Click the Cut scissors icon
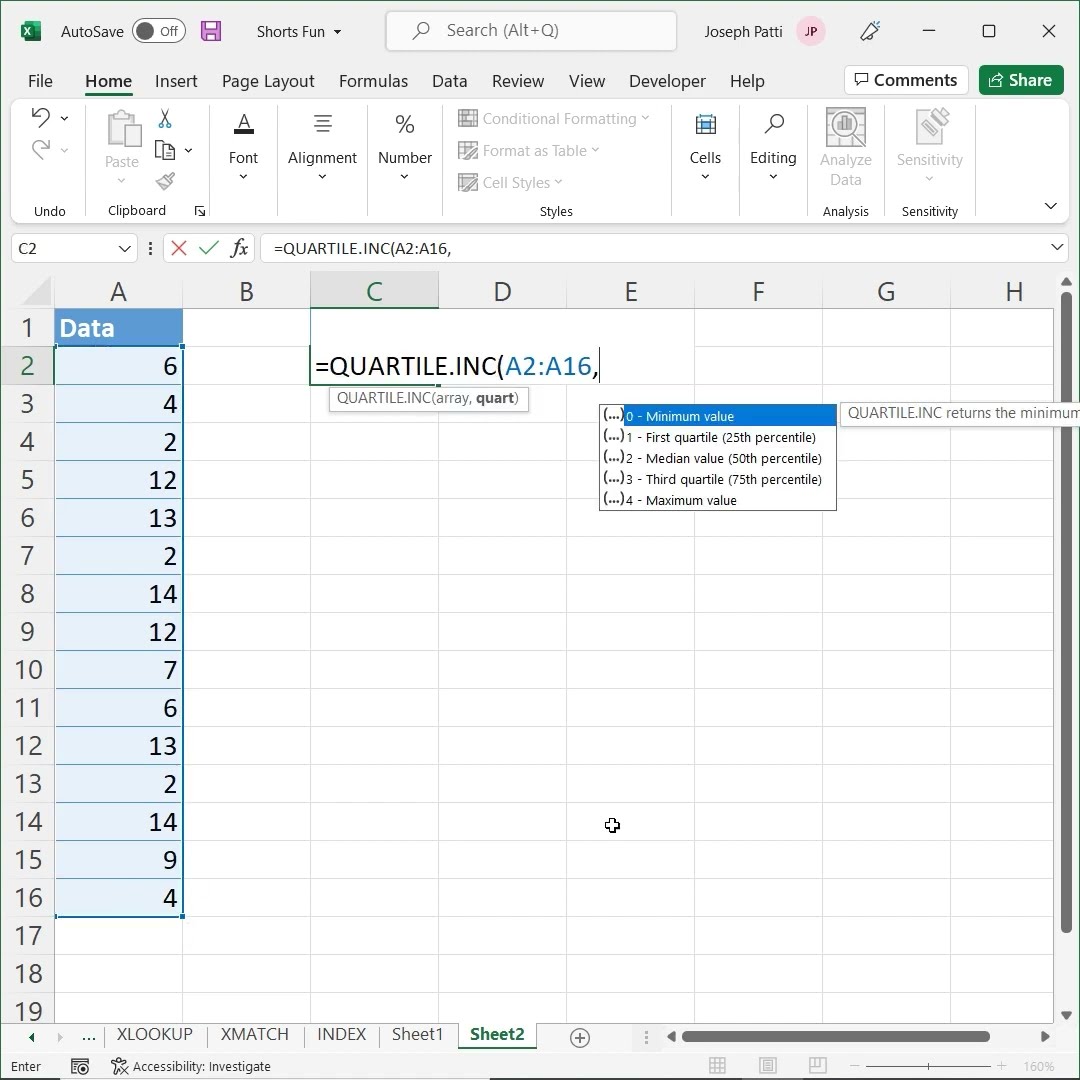Screen dimensions: 1080x1080 (165, 118)
